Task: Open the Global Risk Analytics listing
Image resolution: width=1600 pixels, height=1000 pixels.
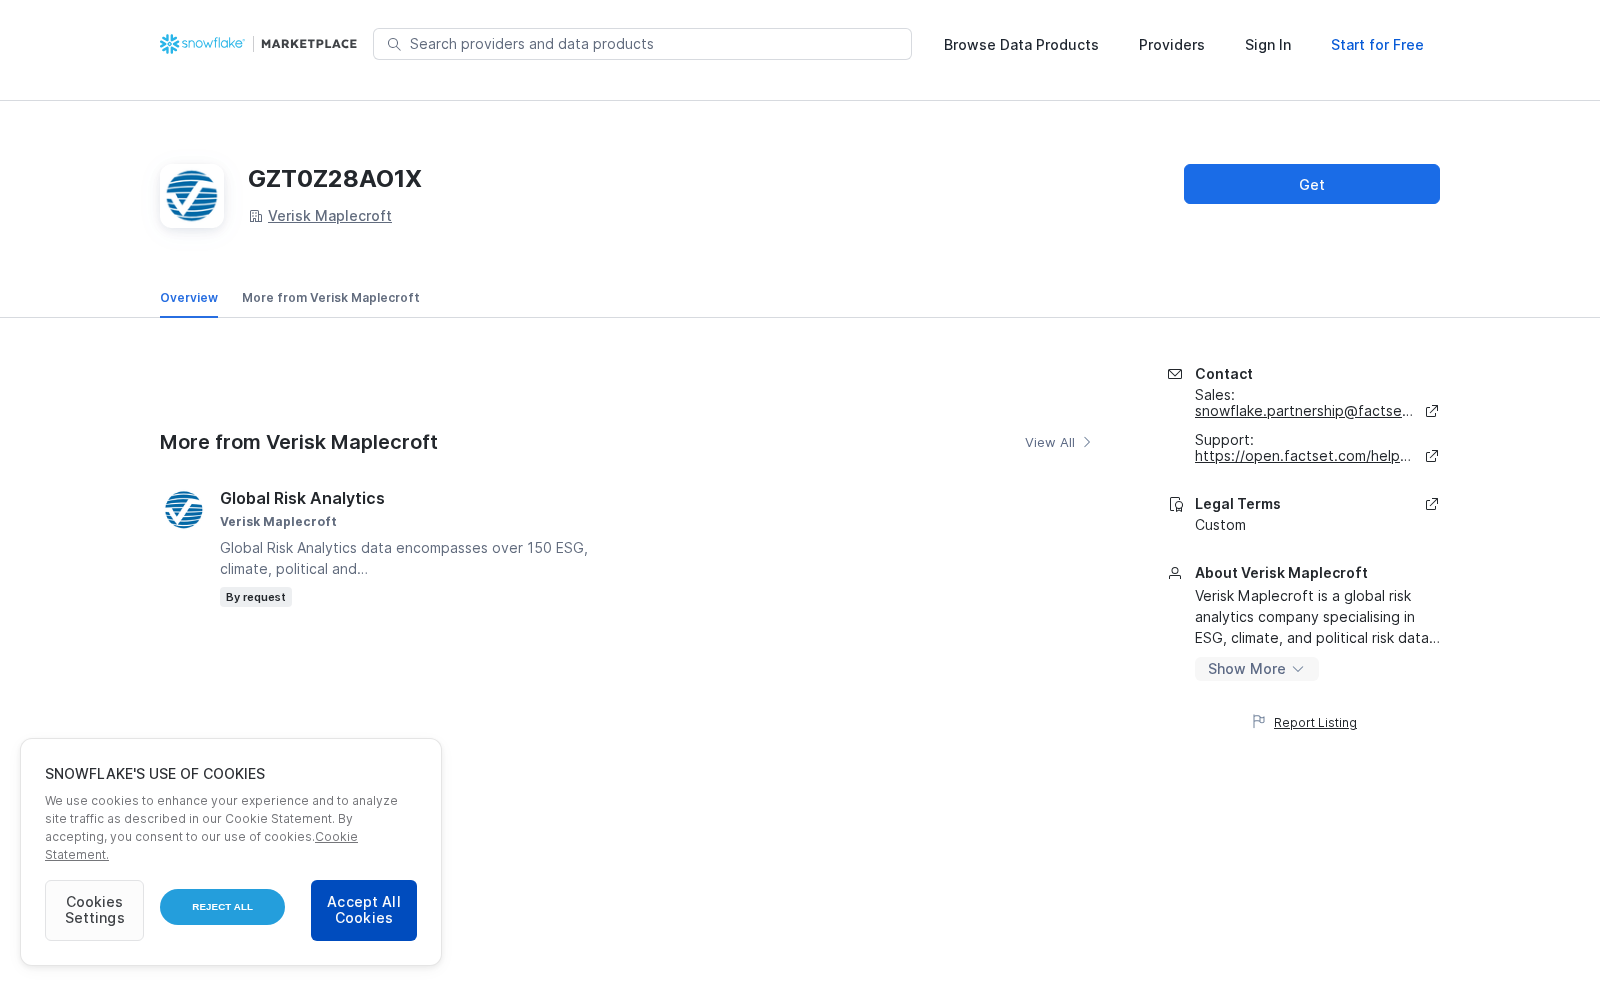Action: 302,498
